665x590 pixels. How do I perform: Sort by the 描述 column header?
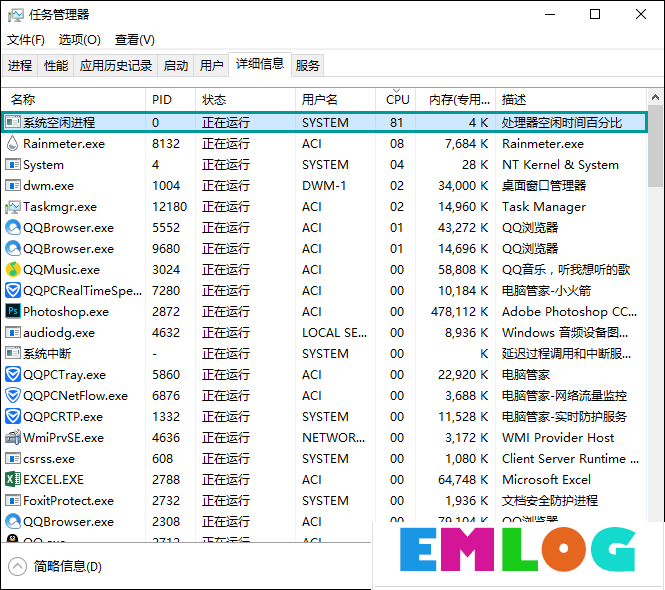[571, 100]
